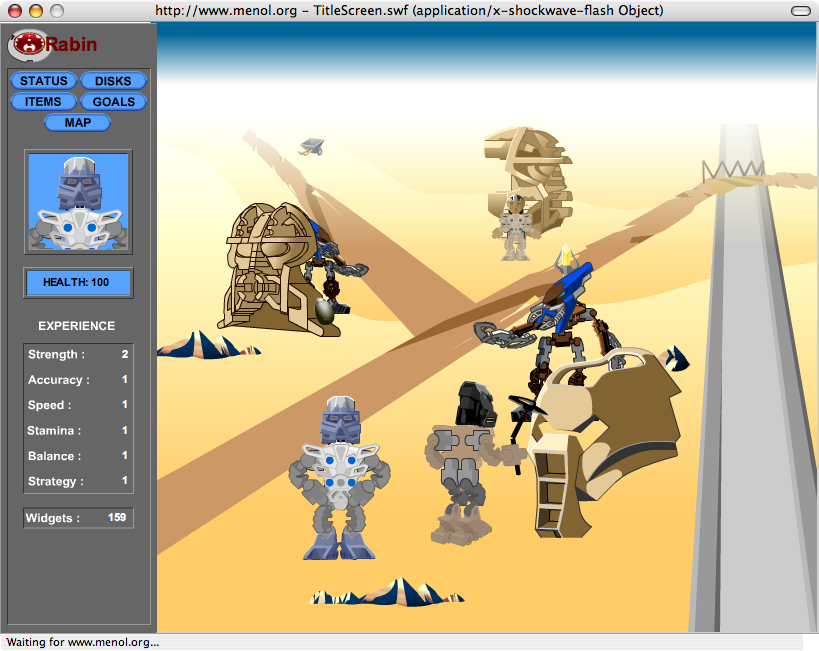Click the Balance : 1 stat row
The height and width of the screenshot is (651, 819).
tap(78, 456)
